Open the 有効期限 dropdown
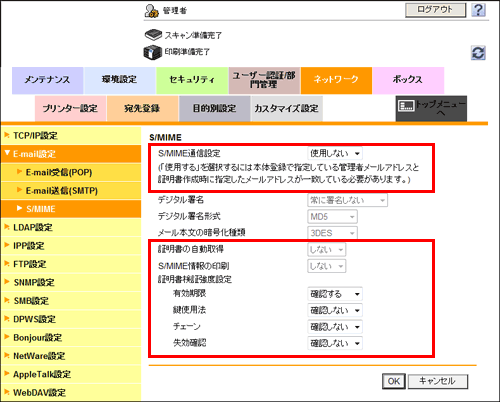 coord(335,294)
